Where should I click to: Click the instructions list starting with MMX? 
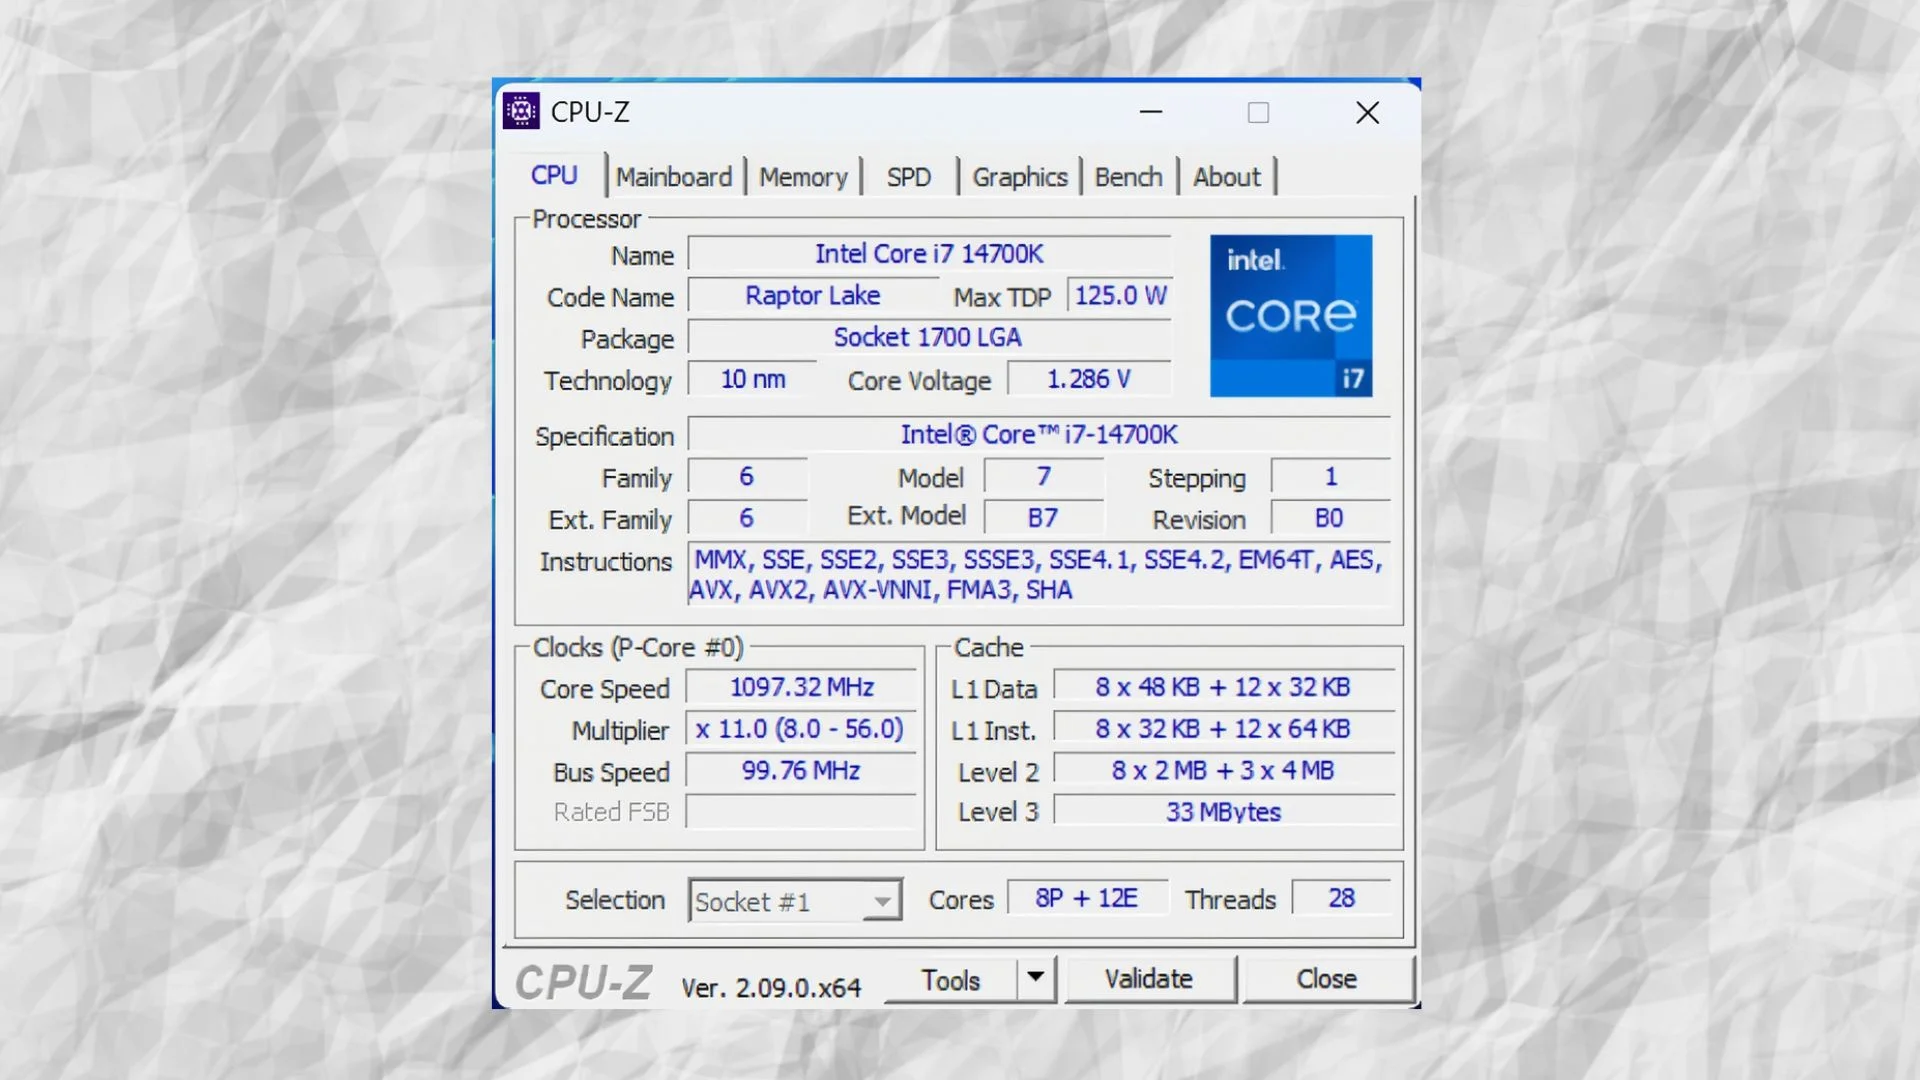click(x=1039, y=574)
